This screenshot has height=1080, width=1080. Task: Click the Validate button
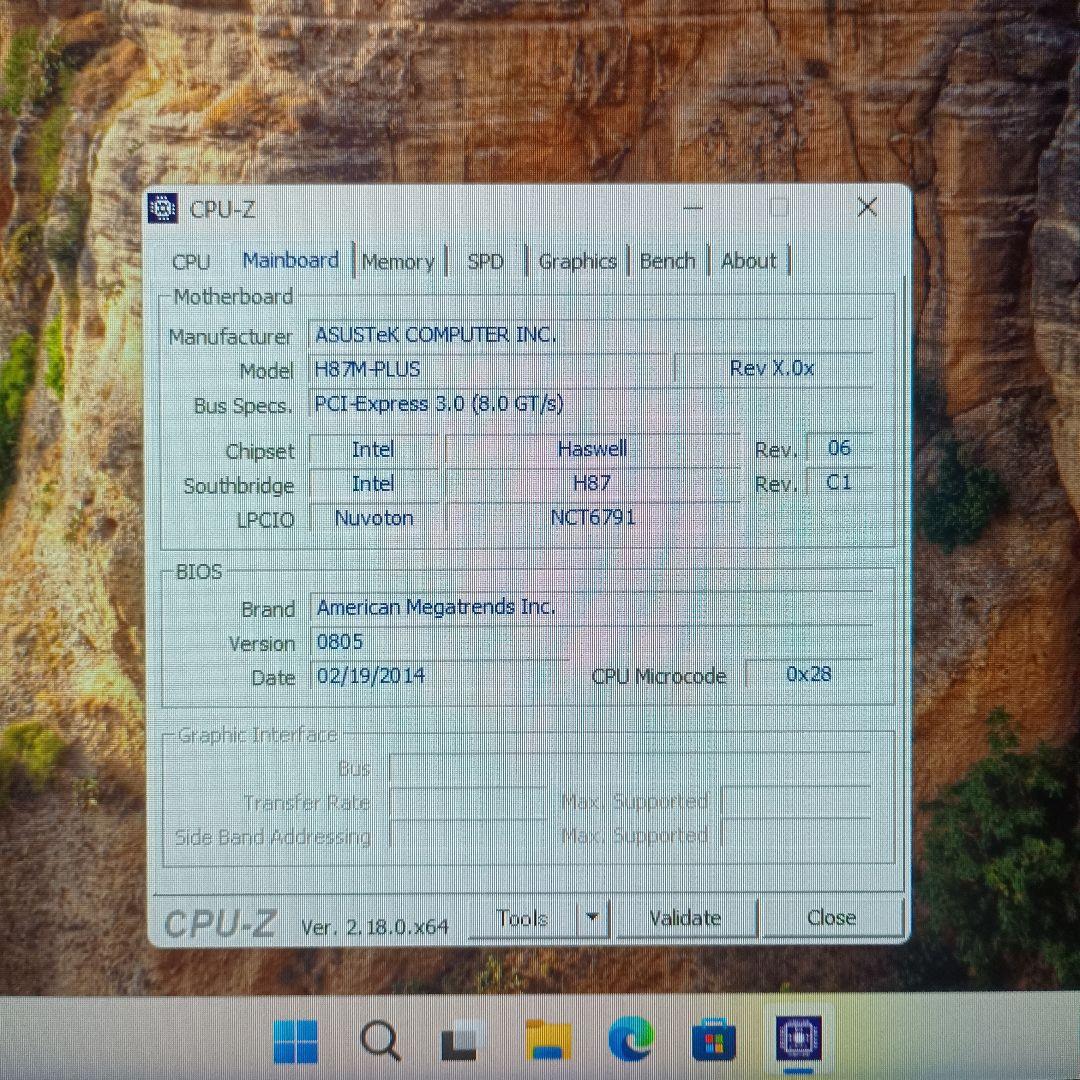tap(685, 918)
